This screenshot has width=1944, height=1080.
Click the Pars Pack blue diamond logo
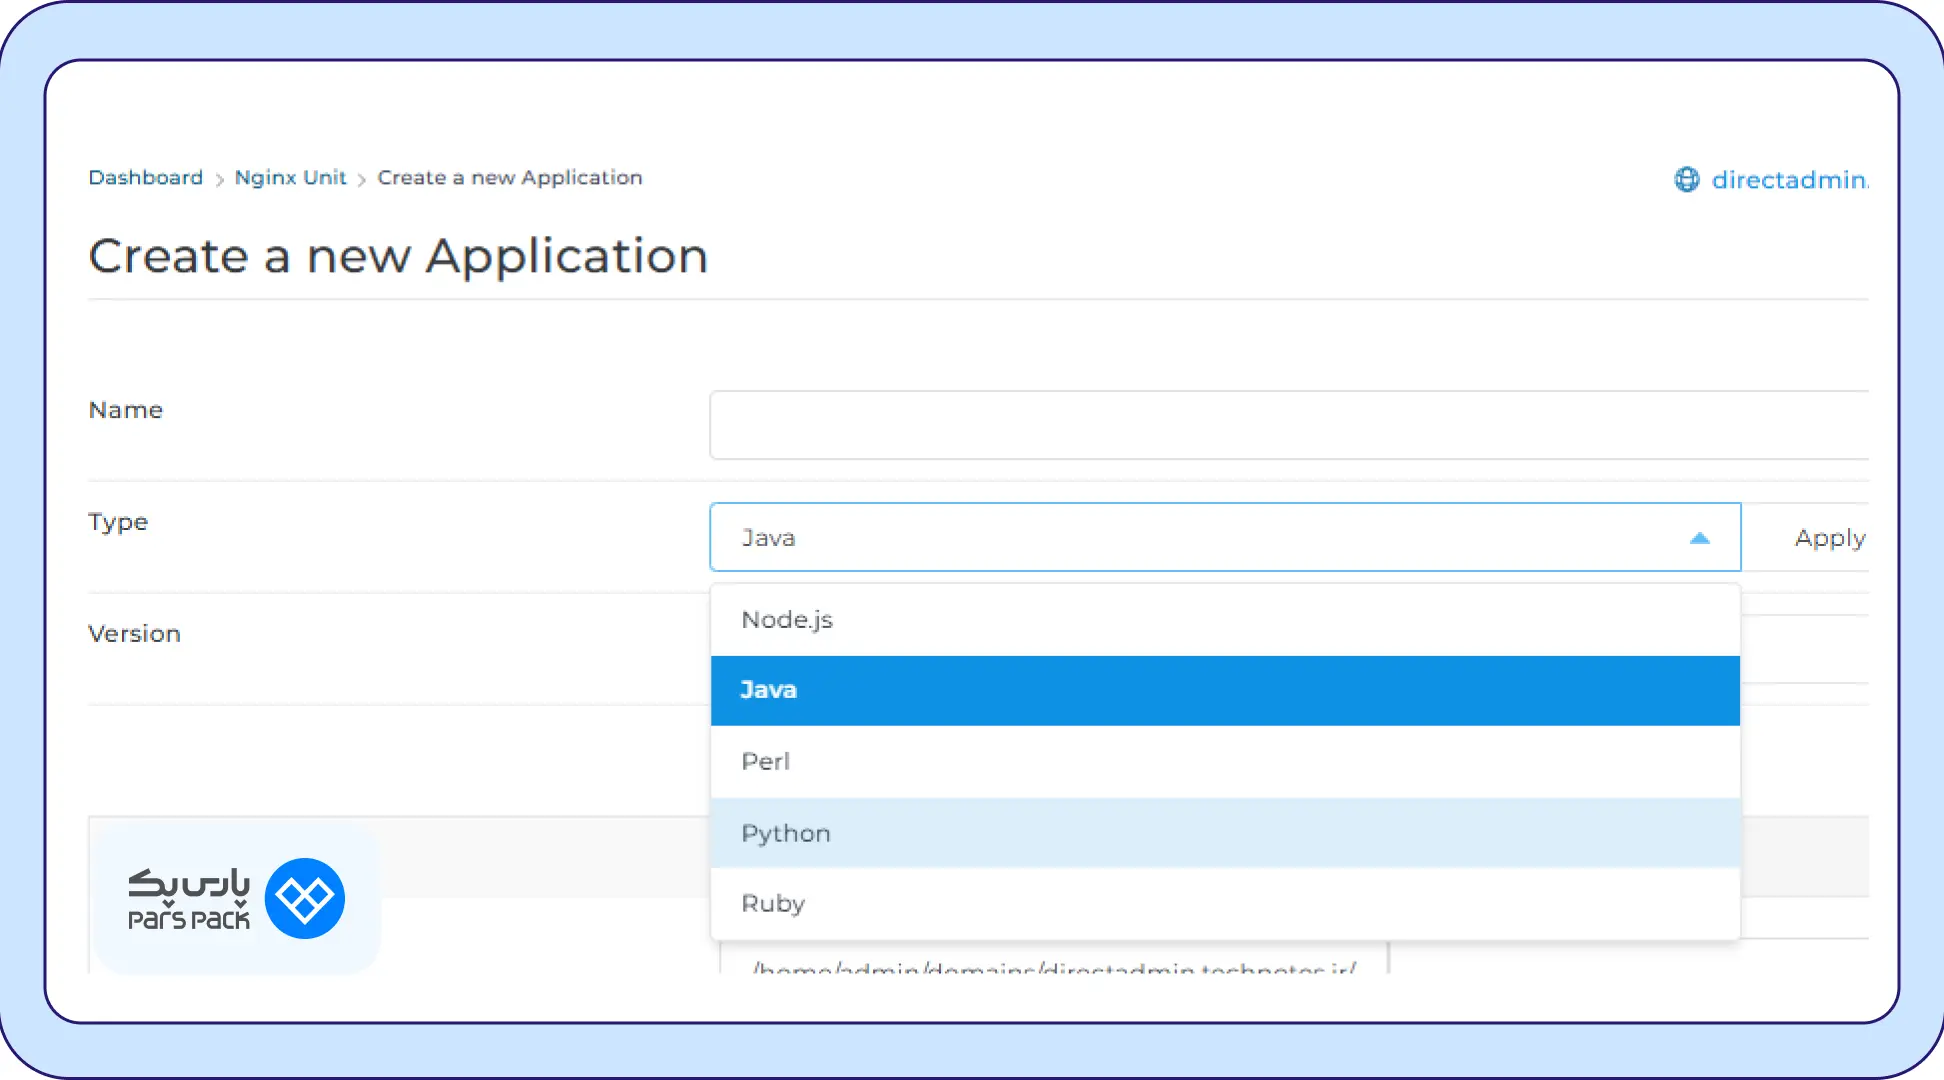305,898
